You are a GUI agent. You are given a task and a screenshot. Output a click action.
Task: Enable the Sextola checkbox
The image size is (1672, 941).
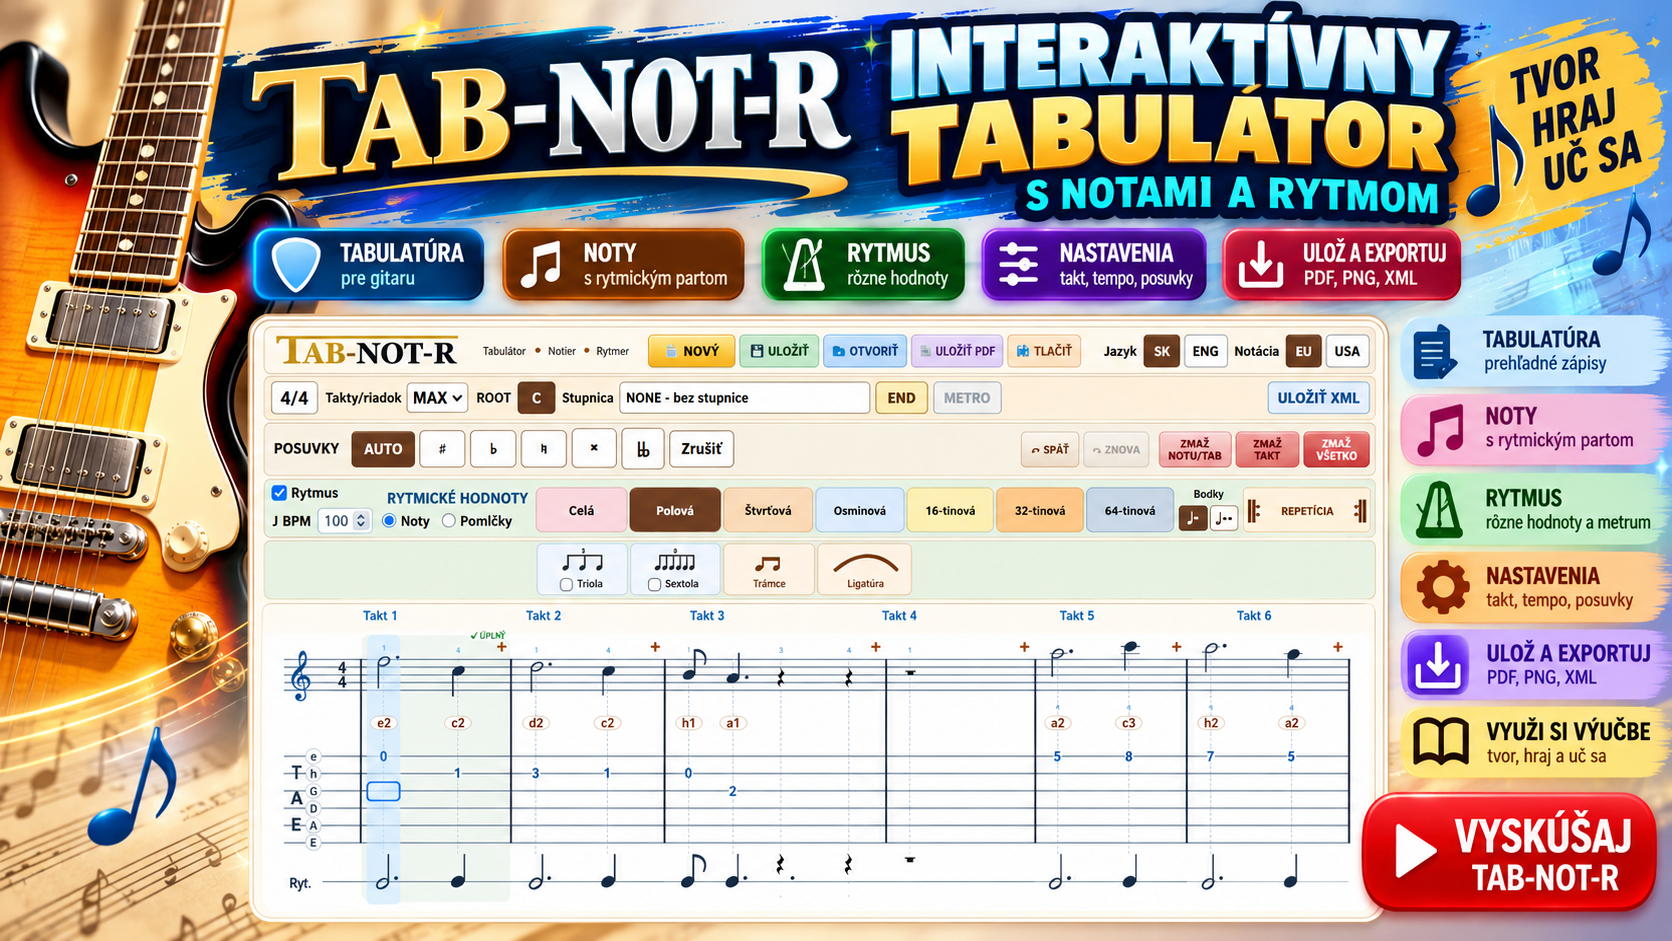coord(655,584)
